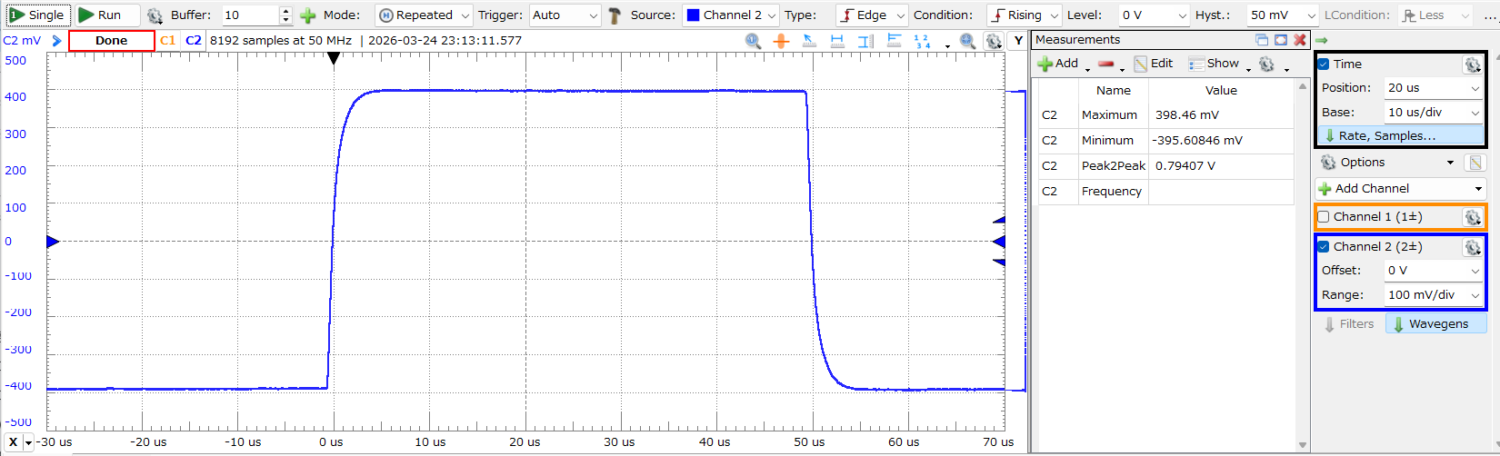This screenshot has height=456, width=1500.
Task: Open the Time settings gear icon
Action: pos(1472,64)
